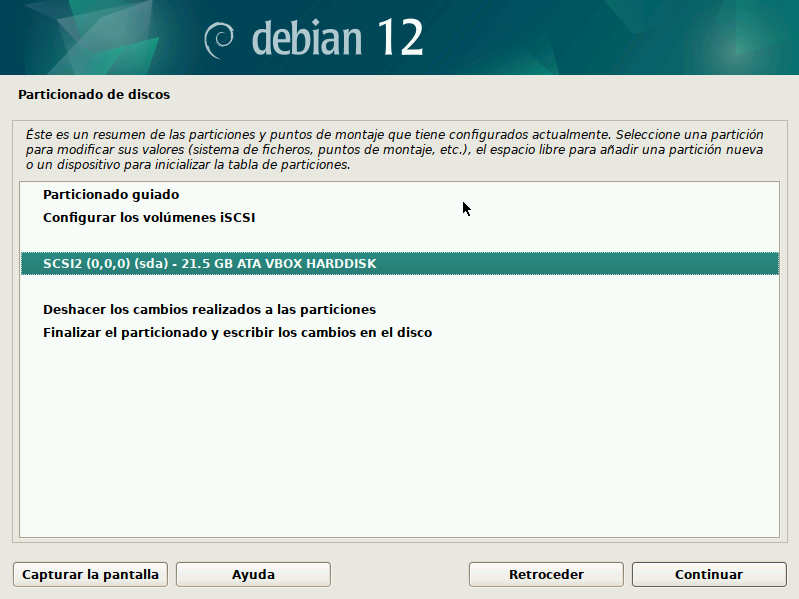Click the first line "Éste es un resumen" text
This screenshot has width=799, height=599.
tap(200, 133)
